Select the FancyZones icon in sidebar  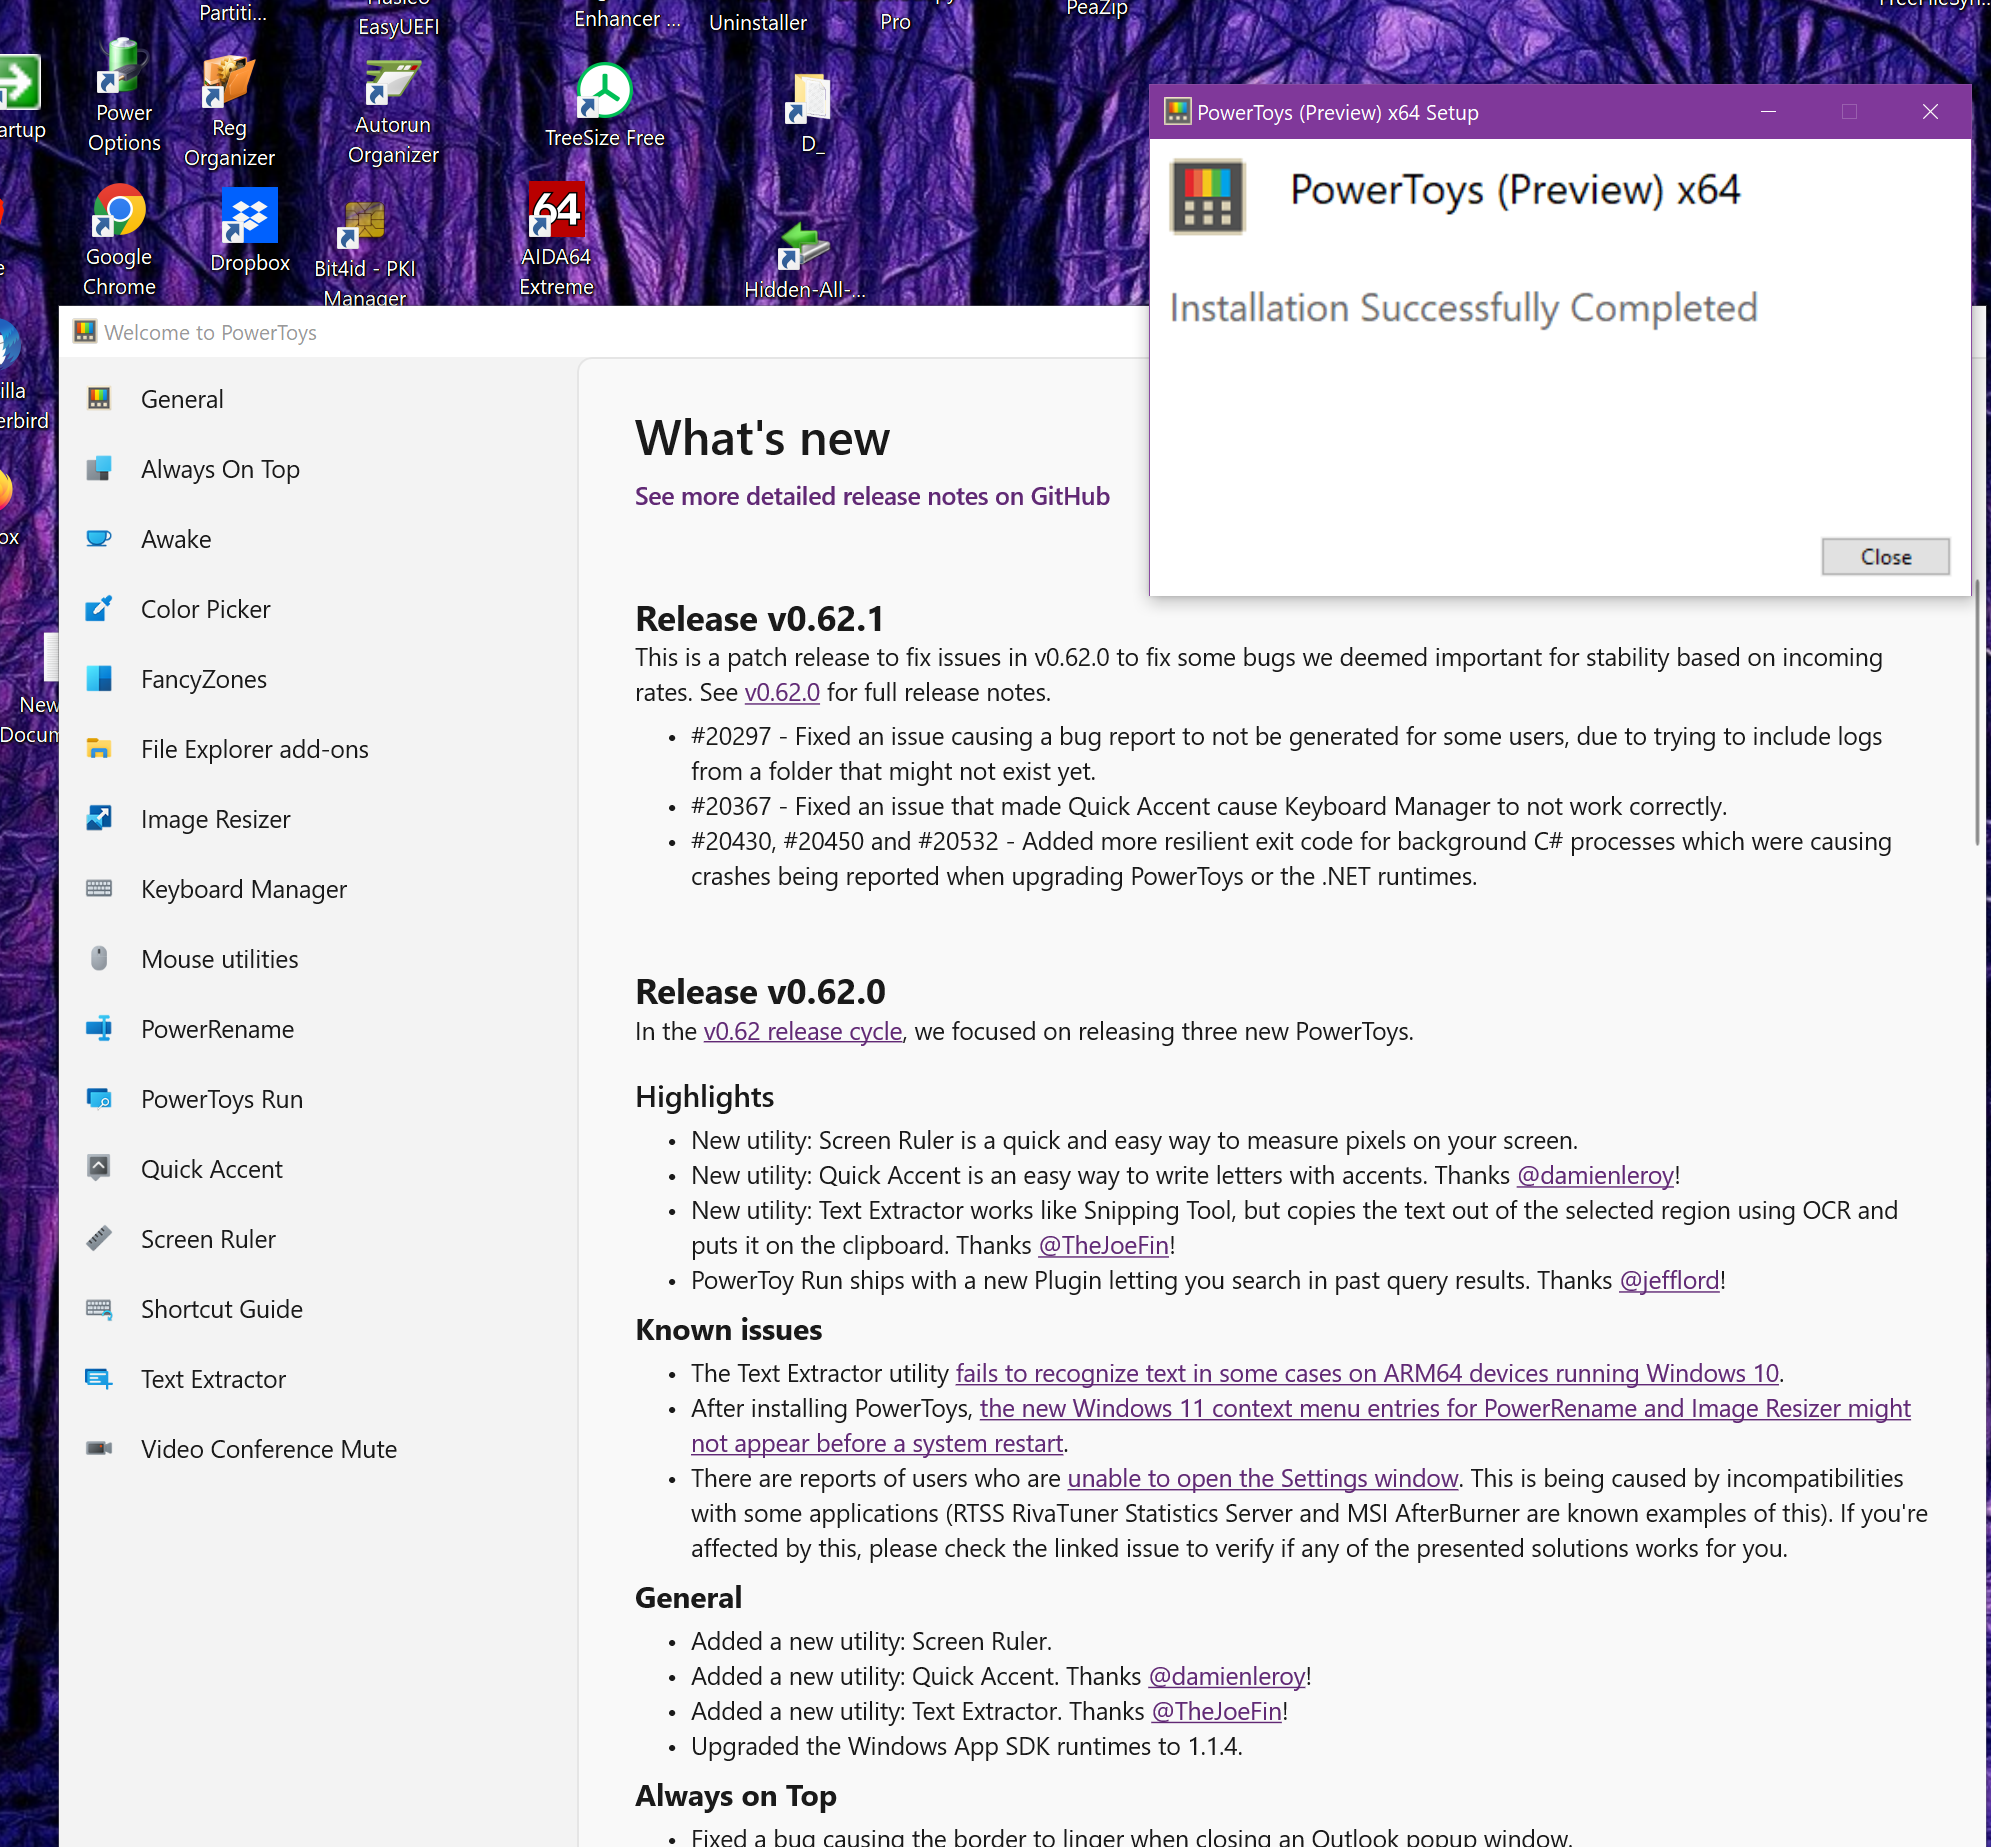coord(98,679)
